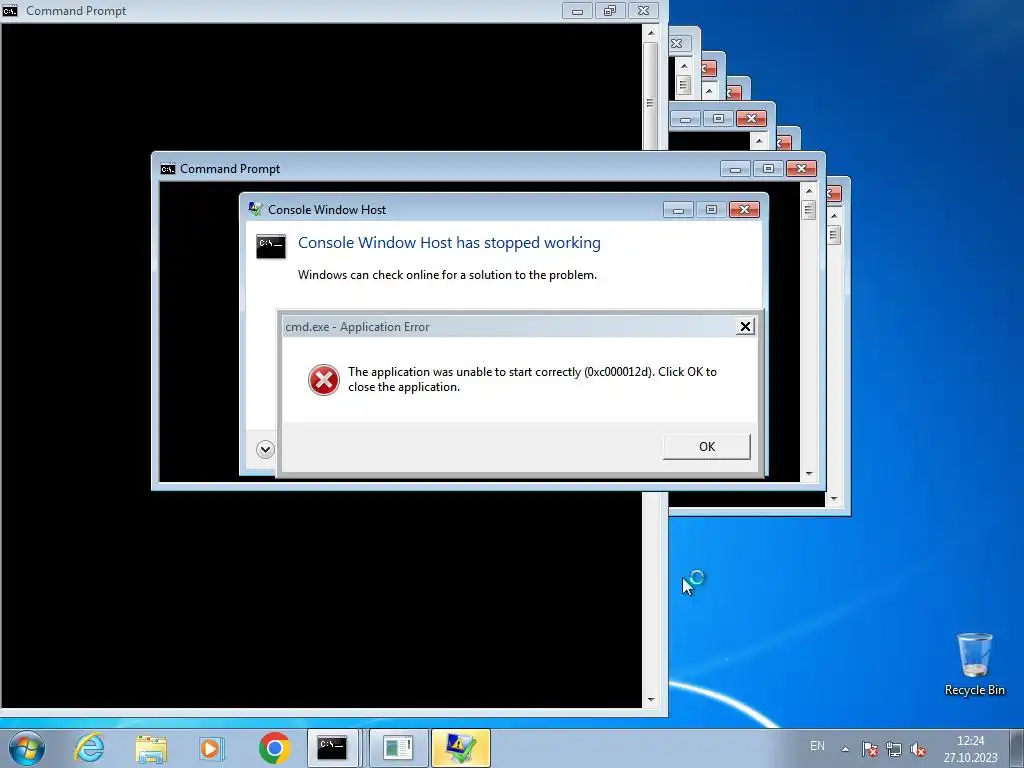Open the Windows Start menu

click(x=27, y=748)
